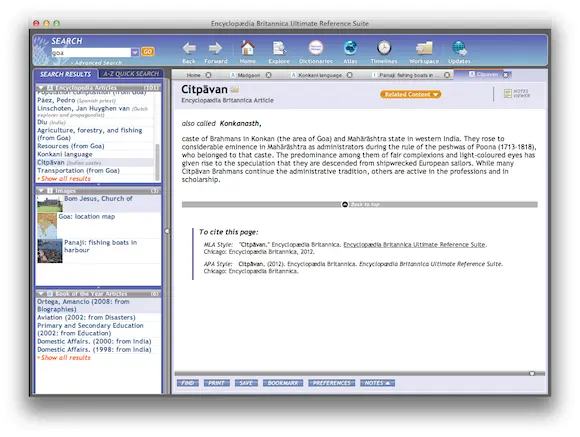
Task: Open Goa location map thumbnail
Action: pos(47,225)
